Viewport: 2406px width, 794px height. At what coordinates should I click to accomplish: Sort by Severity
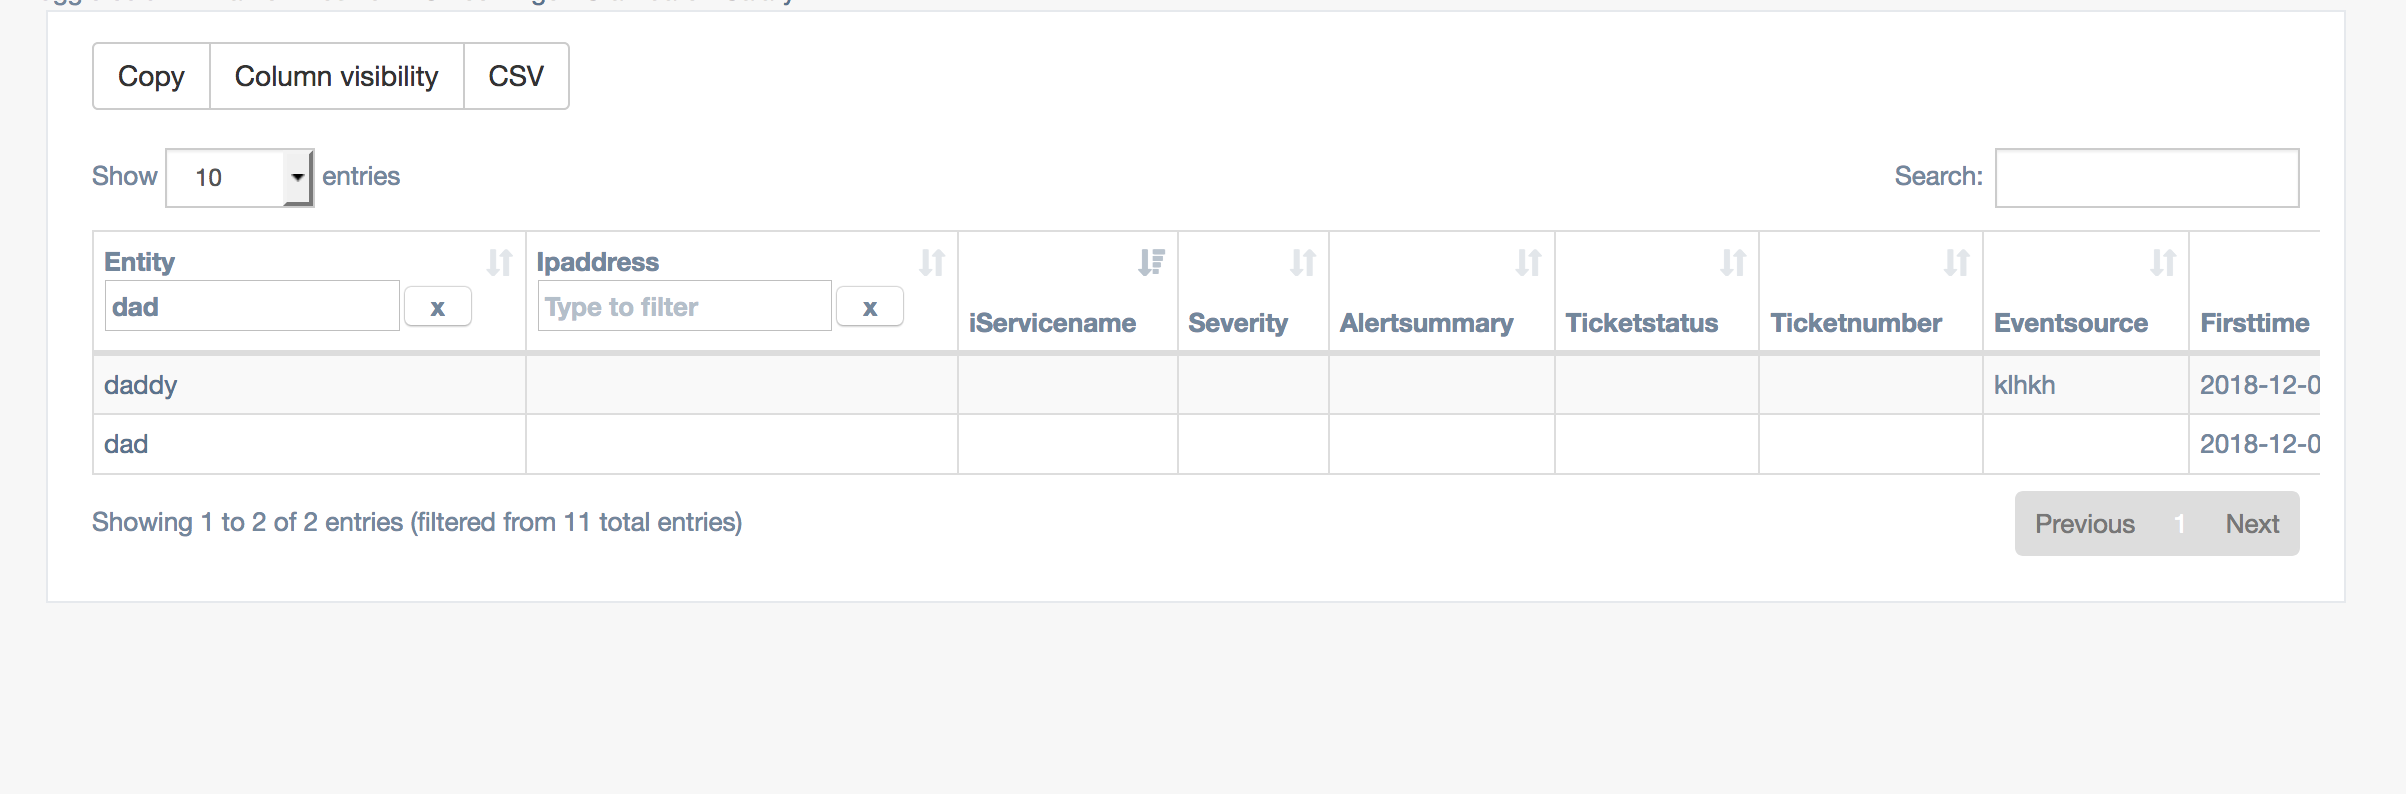pos(1304,262)
